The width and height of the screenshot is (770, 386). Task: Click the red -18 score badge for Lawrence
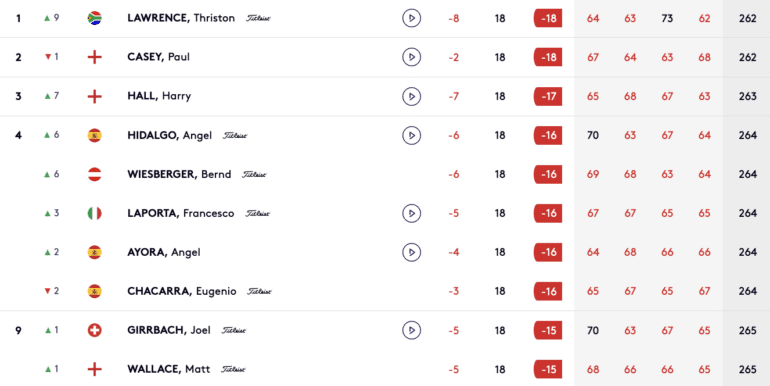(x=548, y=18)
